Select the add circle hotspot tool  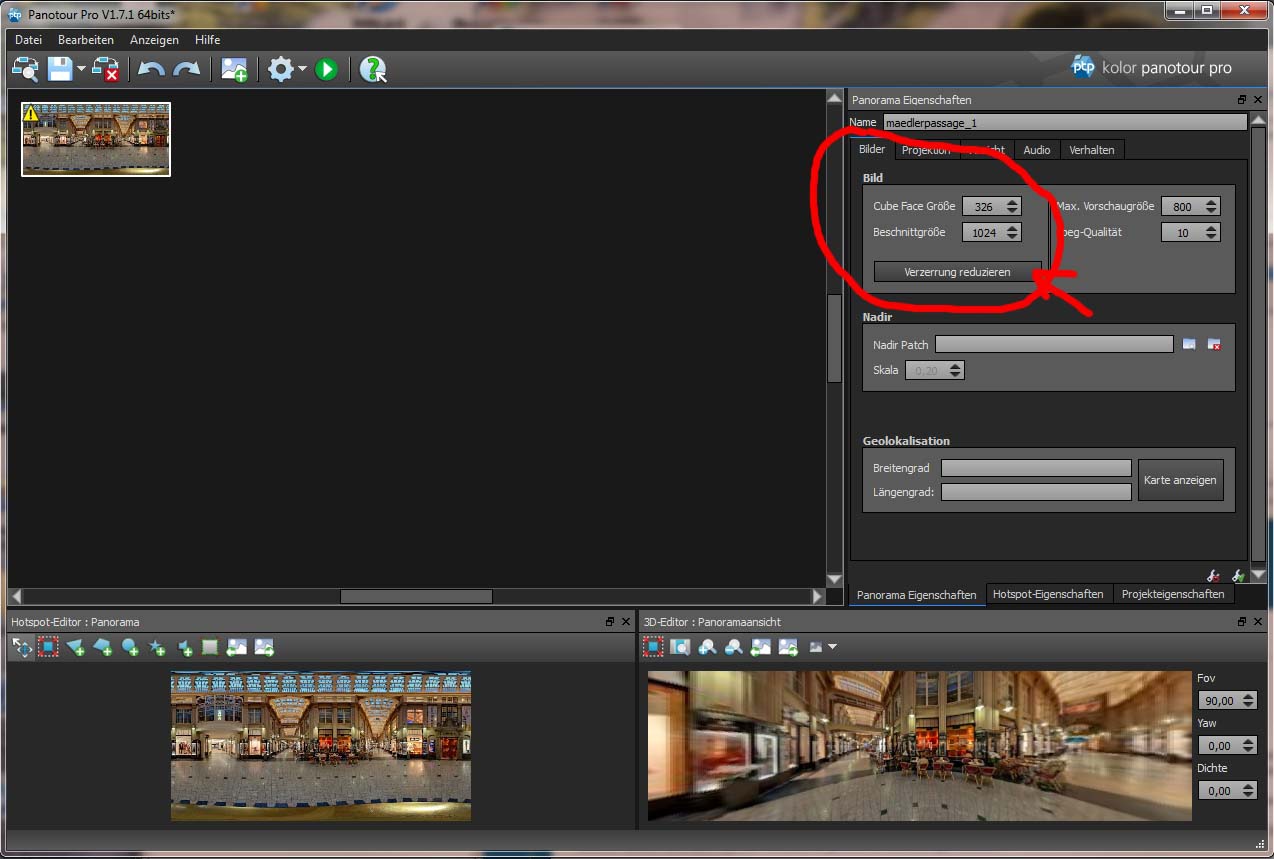coord(130,647)
